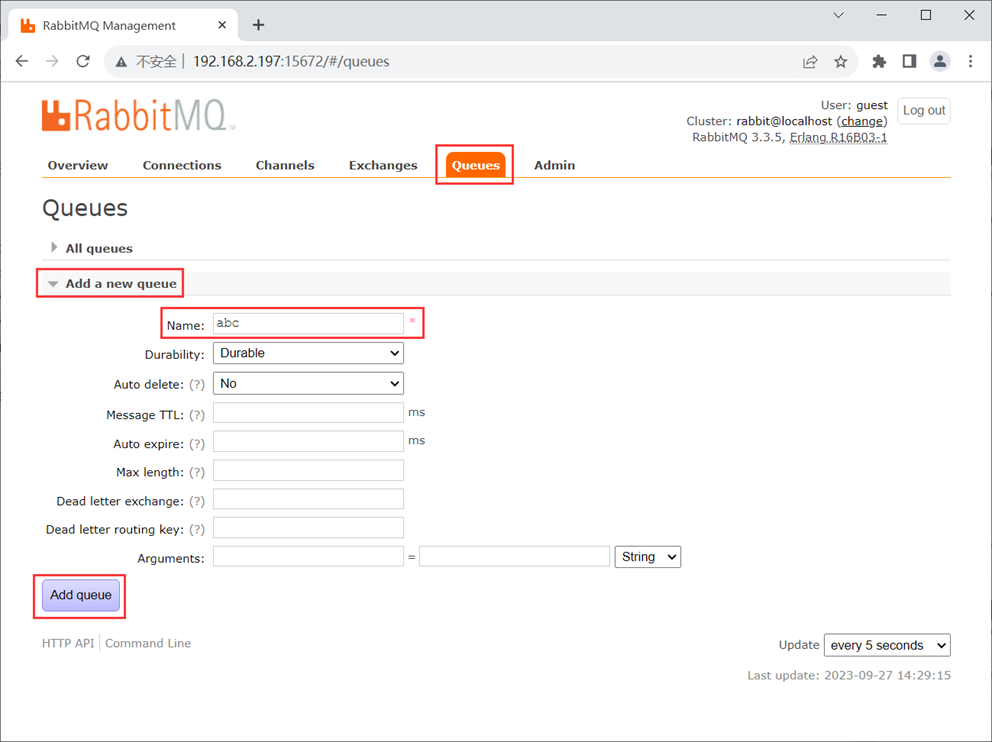Open the Chrome three-dot menu
Image resolution: width=992 pixels, height=742 pixels.
pos(970,61)
